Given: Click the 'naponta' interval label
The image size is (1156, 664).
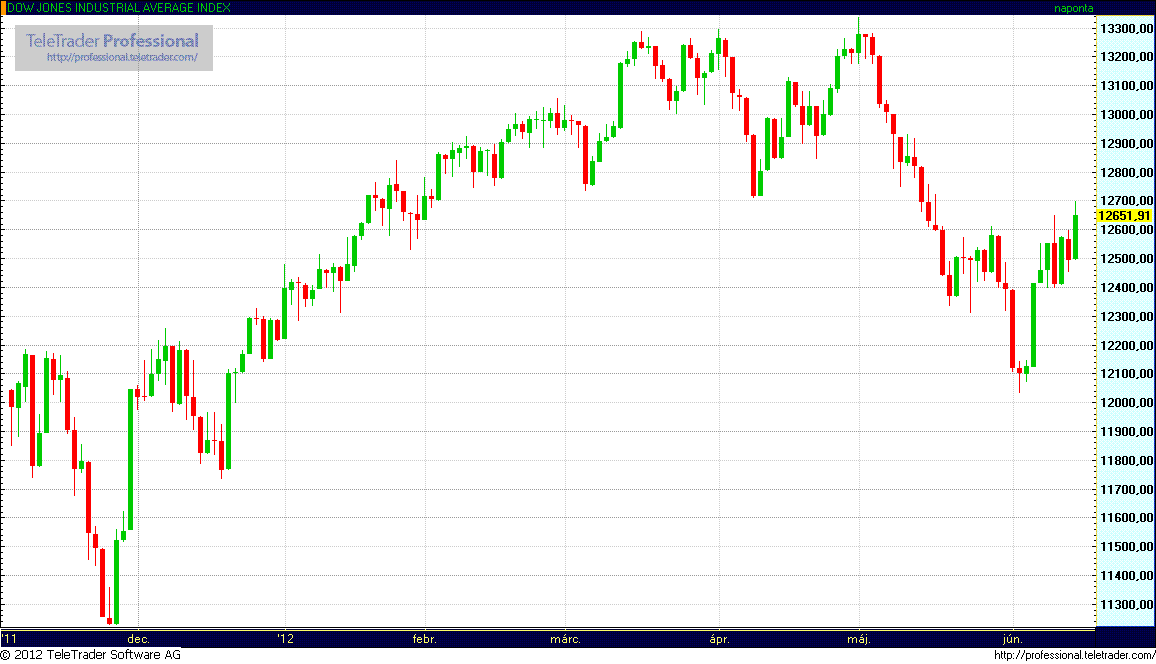Looking at the screenshot, I should (1073, 8).
